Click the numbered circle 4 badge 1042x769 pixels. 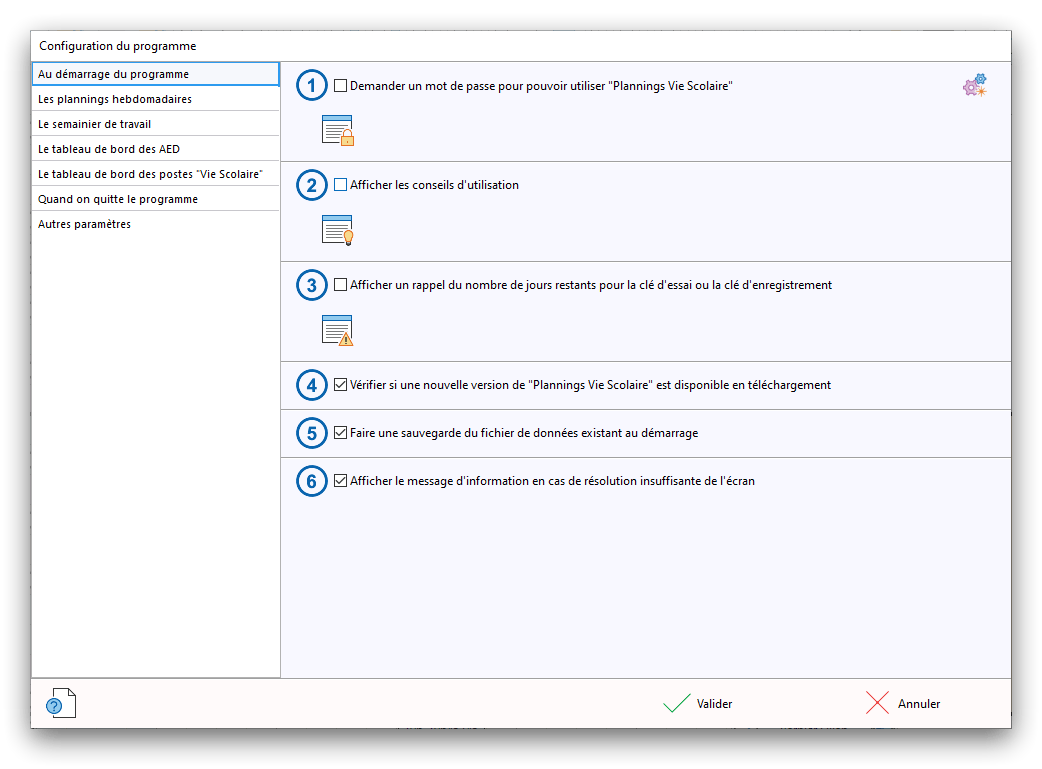click(x=312, y=385)
